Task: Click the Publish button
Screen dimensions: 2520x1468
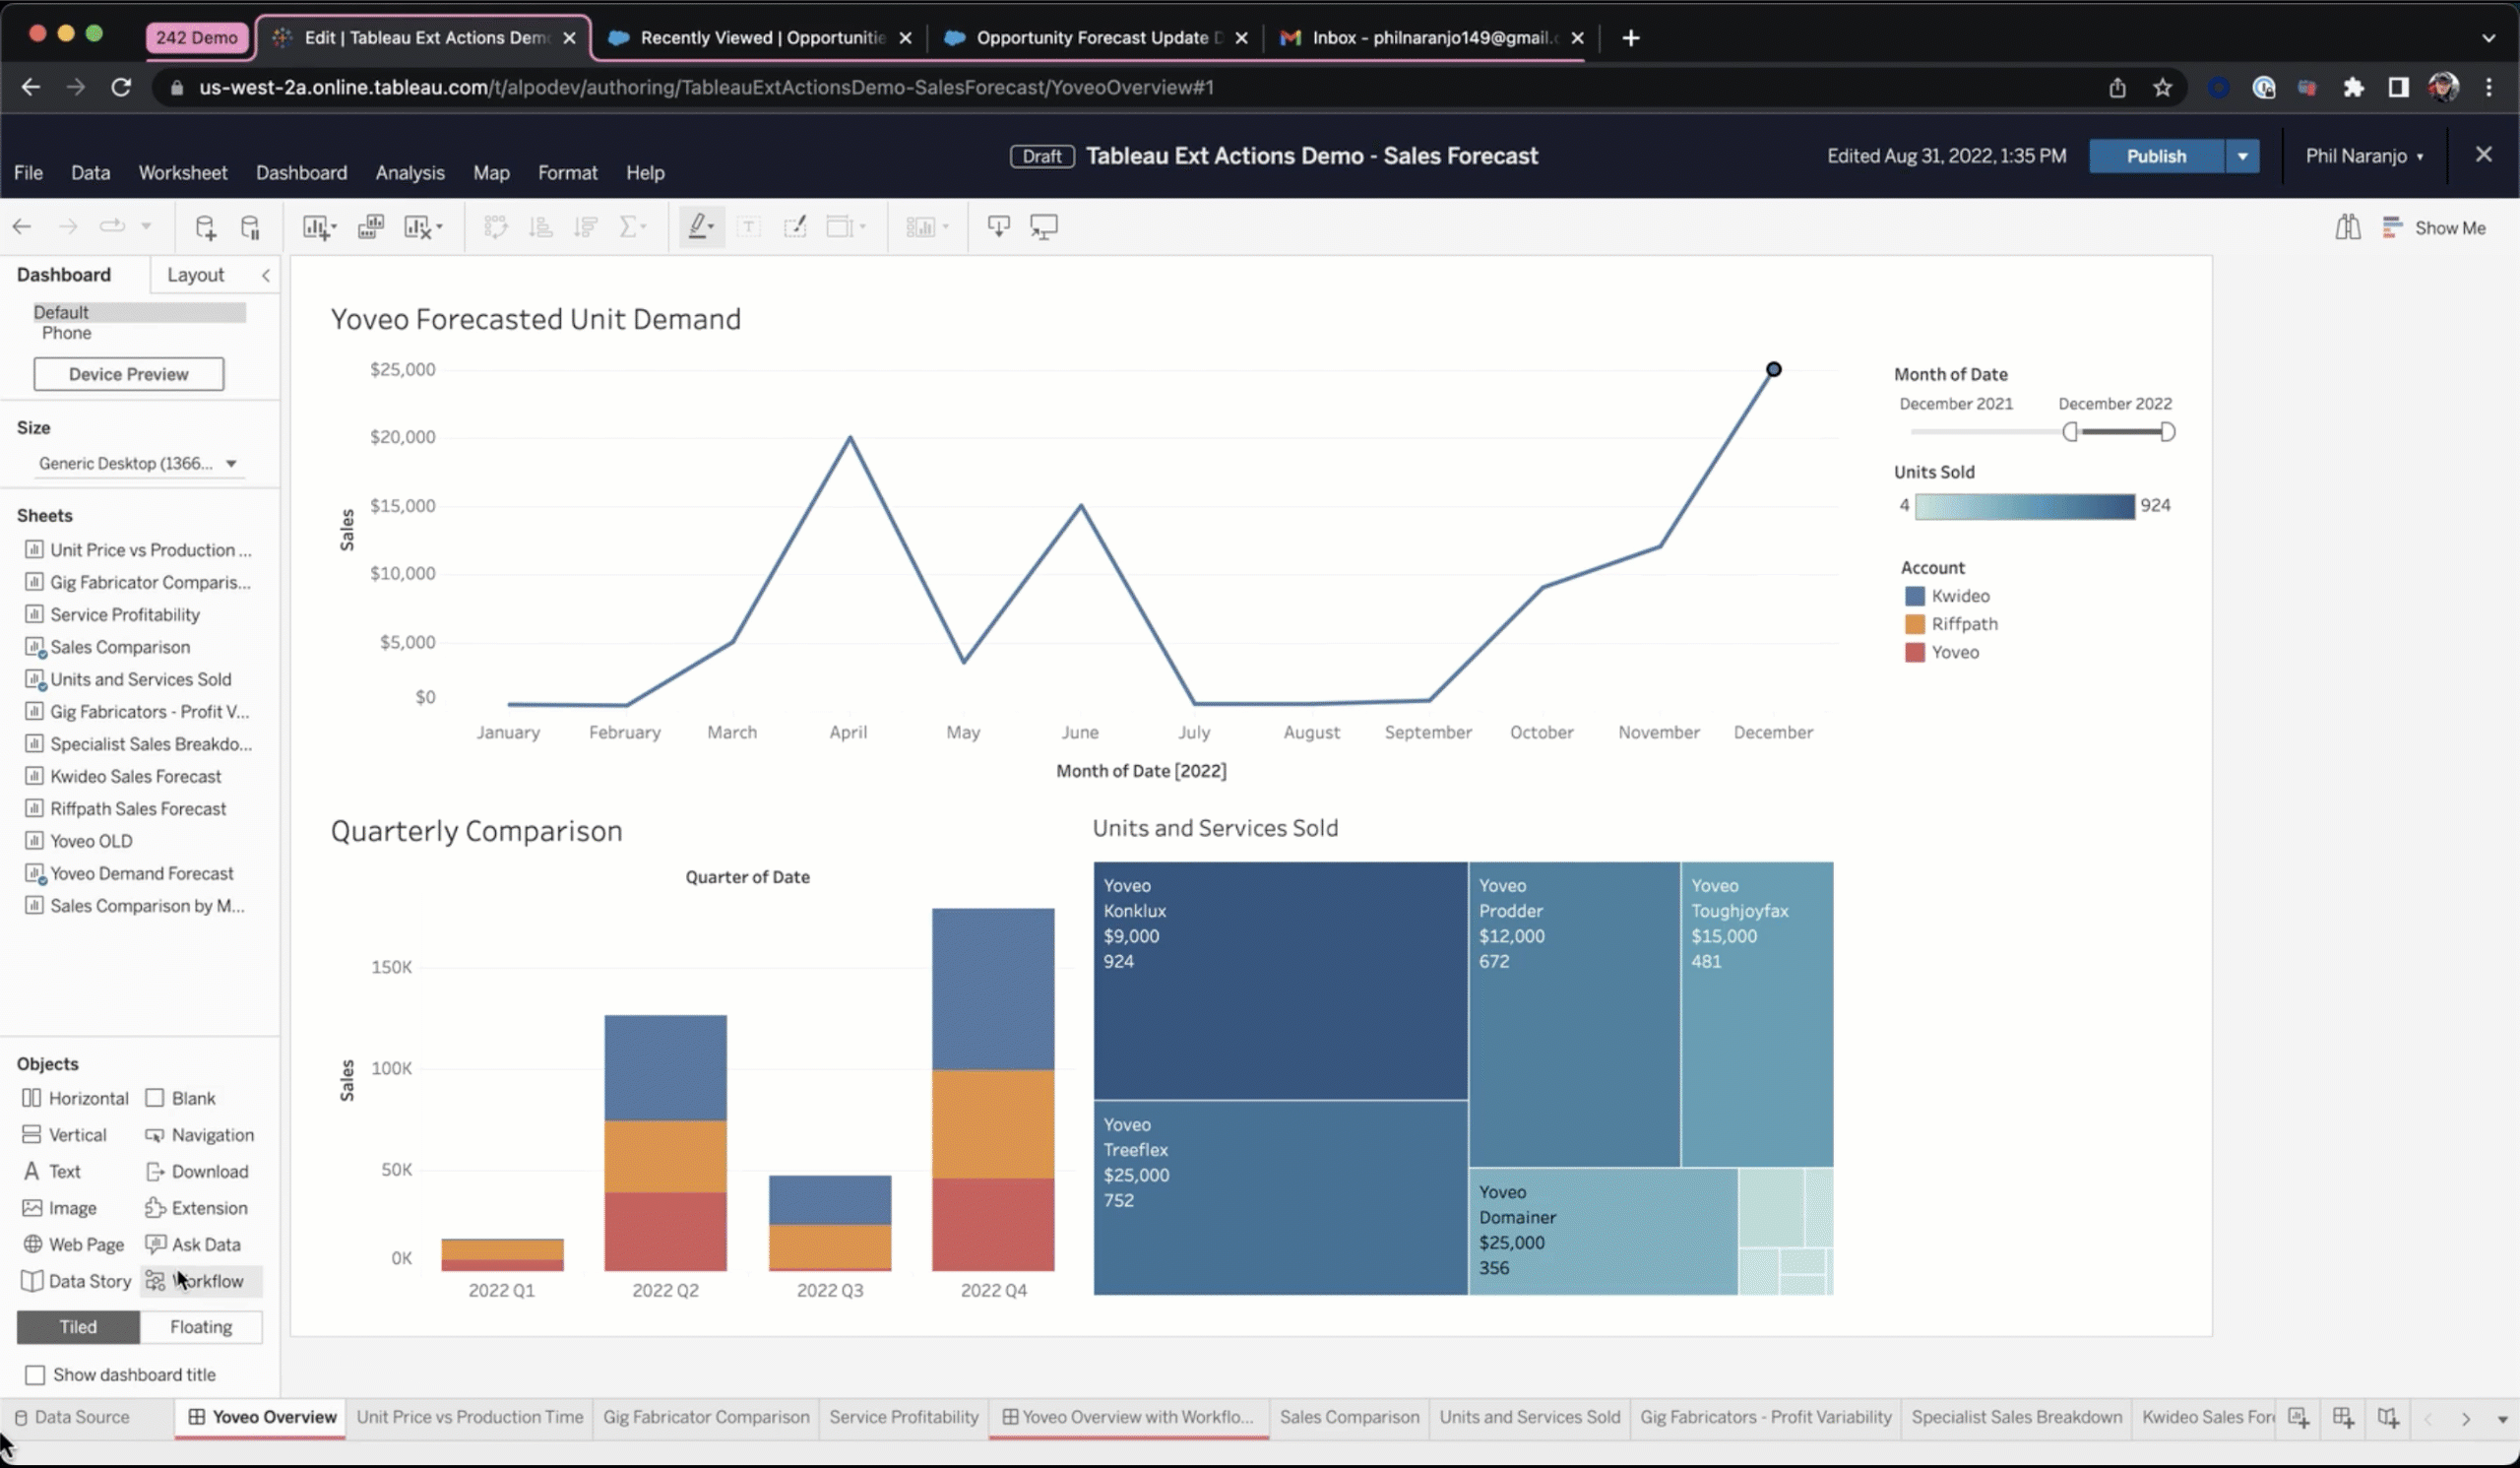Action: tap(2157, 156)
